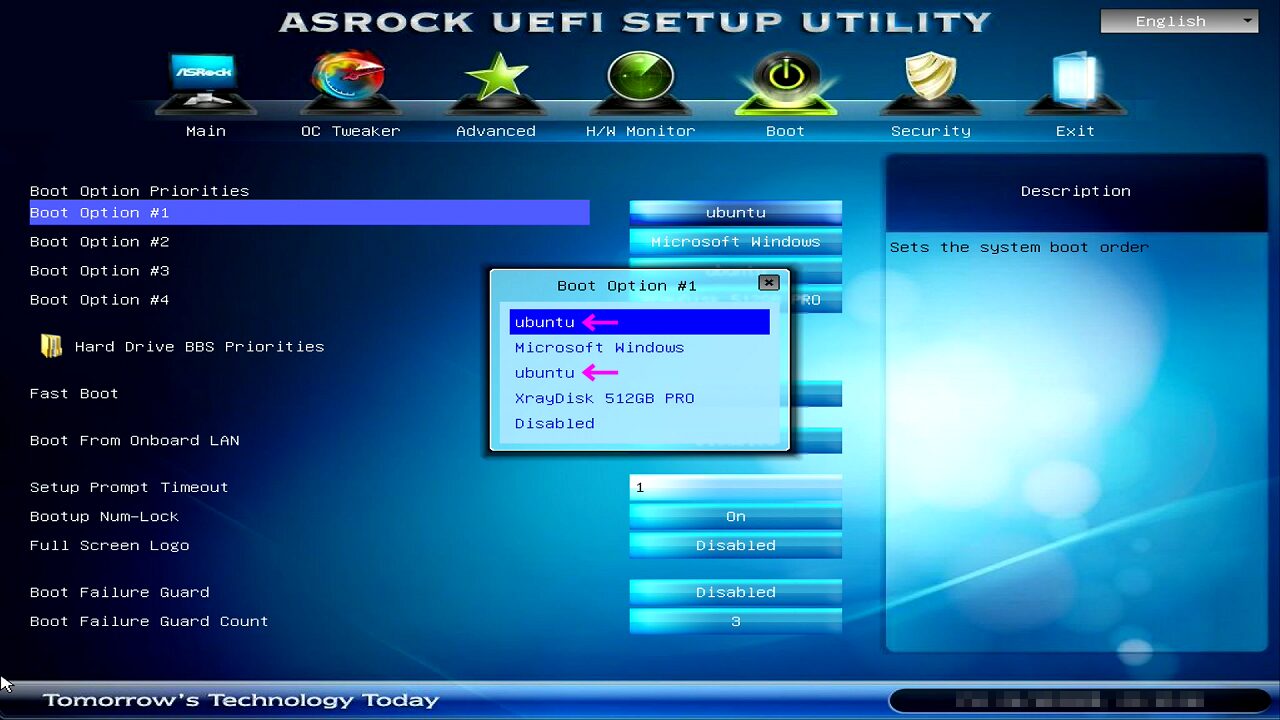Switch to the H/W Monitor tab label

point(640,131)
